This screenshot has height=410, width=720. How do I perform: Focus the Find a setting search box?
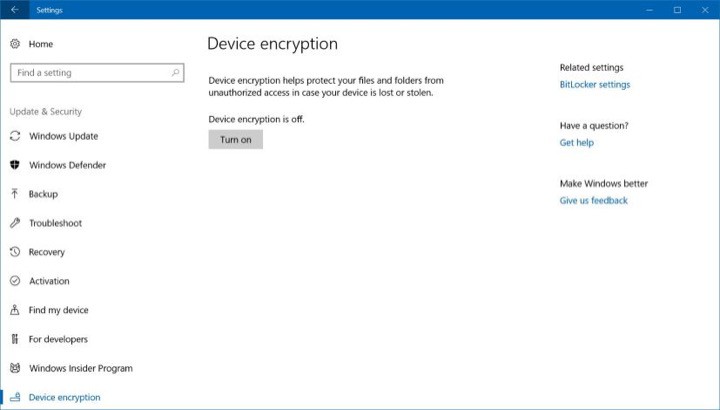97,73
